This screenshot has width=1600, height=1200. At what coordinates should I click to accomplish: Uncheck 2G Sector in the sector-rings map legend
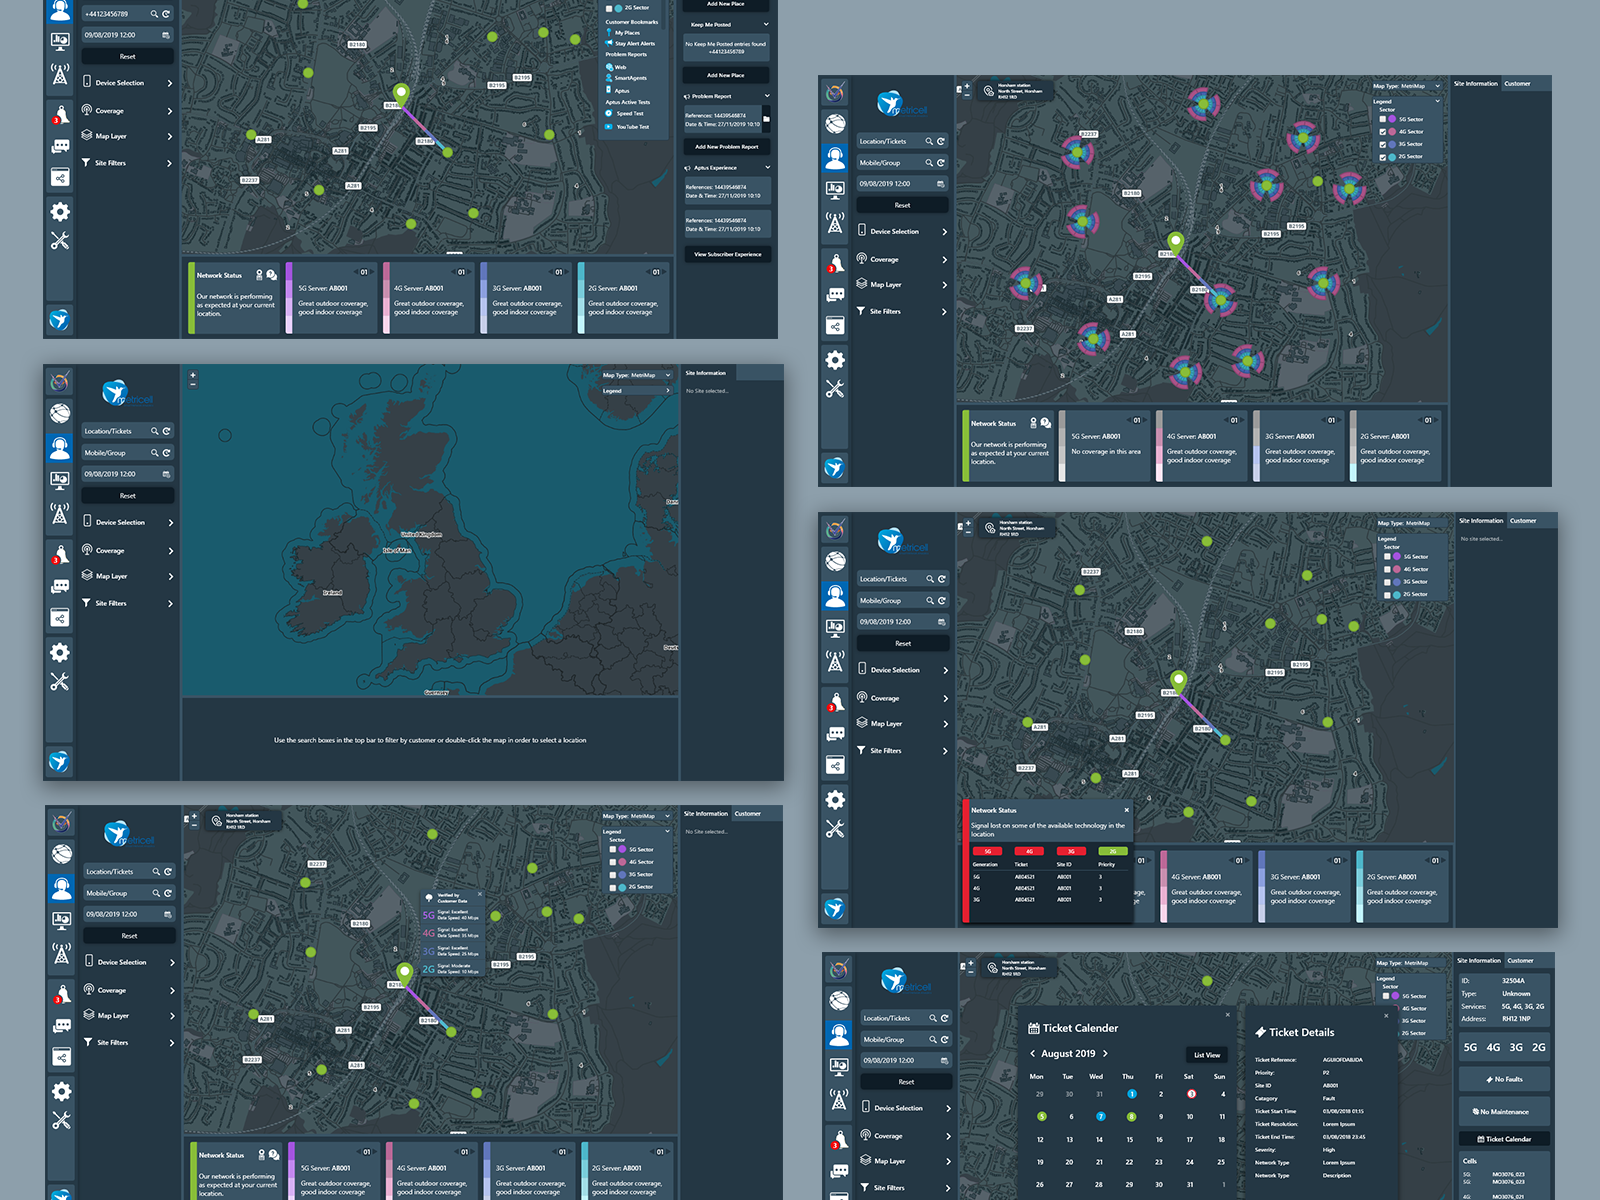pos(1383,157)
